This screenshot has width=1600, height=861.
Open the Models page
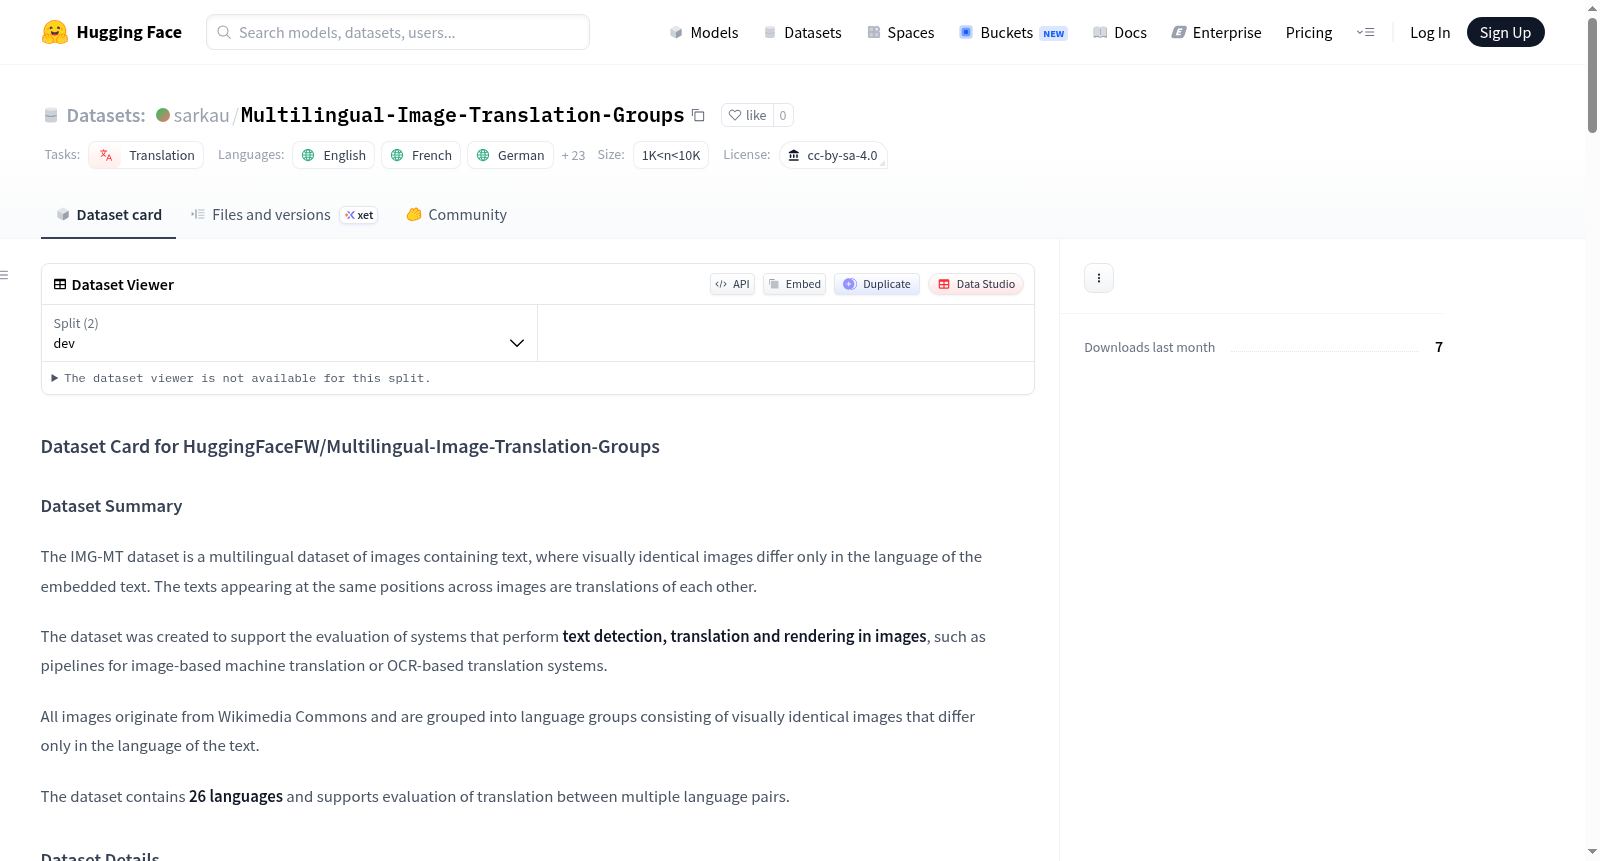(x=704, y=32)
